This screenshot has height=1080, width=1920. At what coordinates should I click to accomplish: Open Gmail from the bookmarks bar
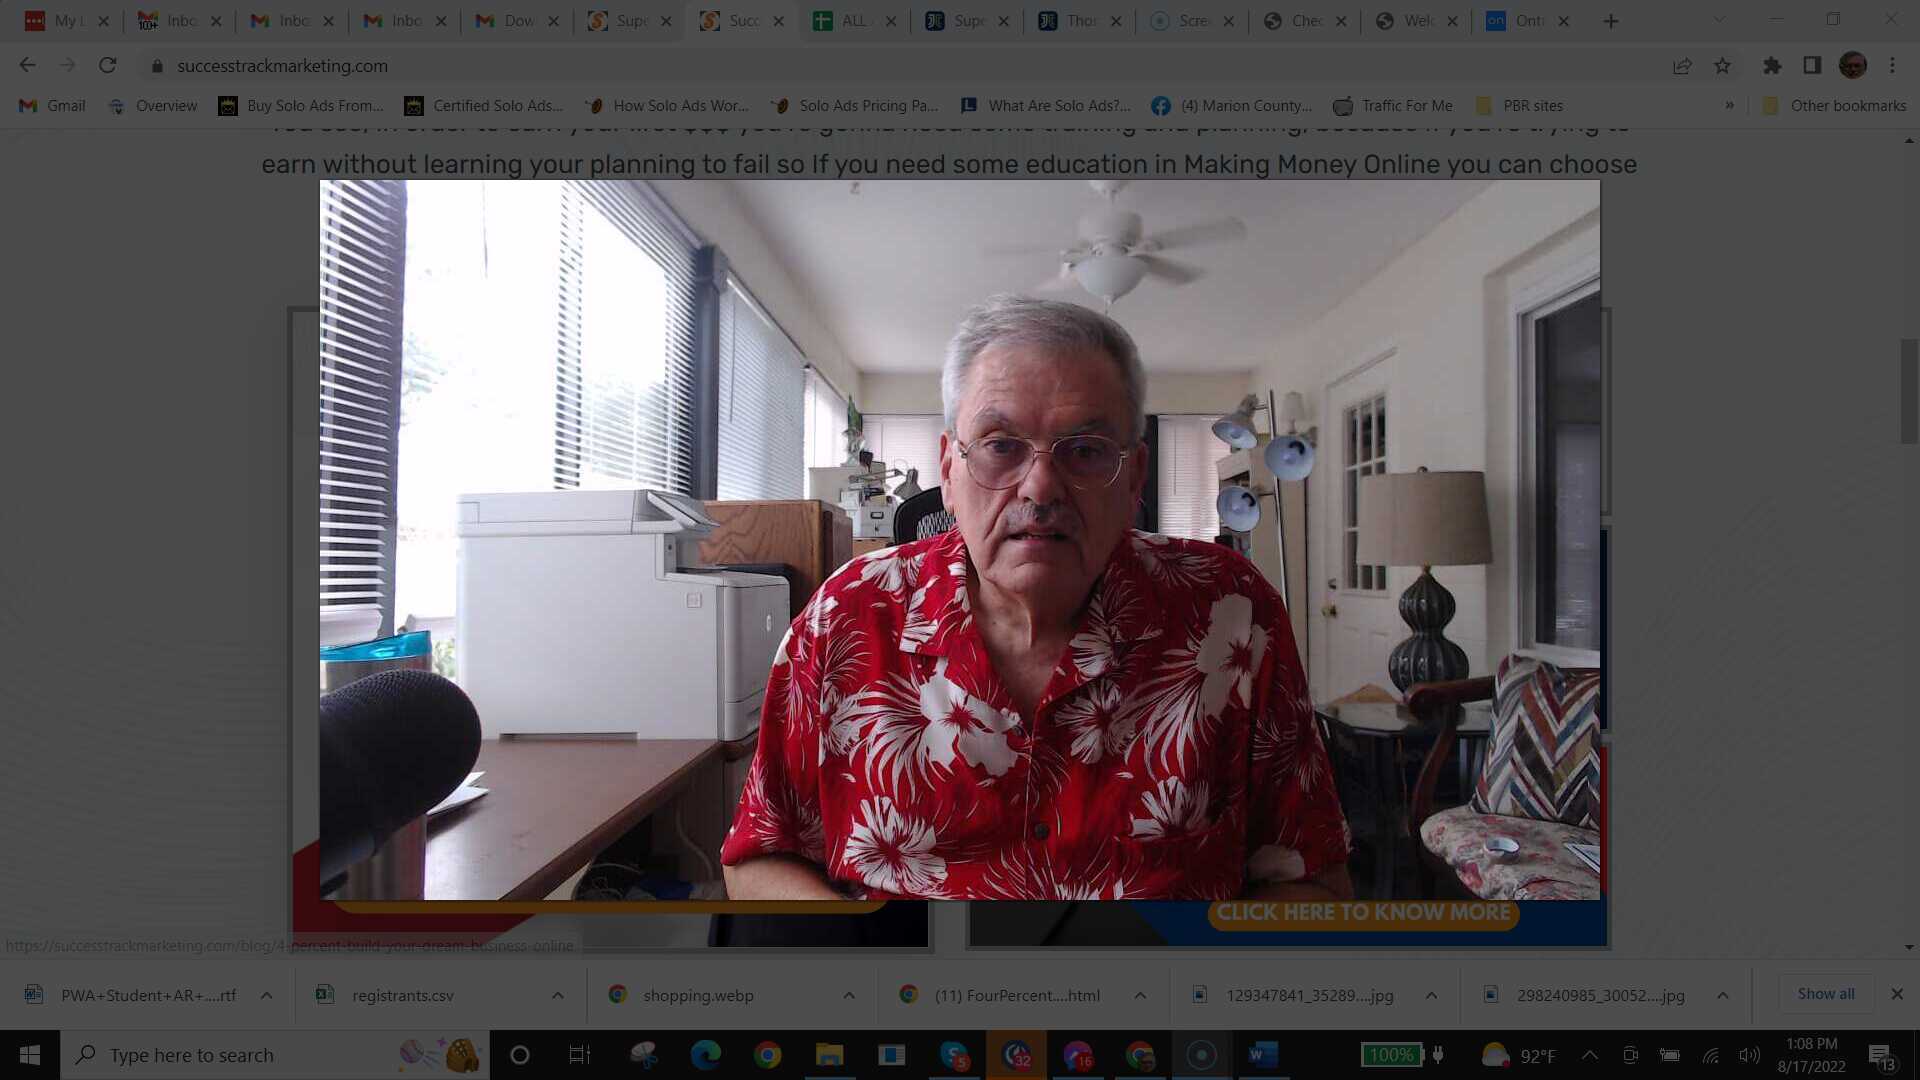(x=50, y=105)
